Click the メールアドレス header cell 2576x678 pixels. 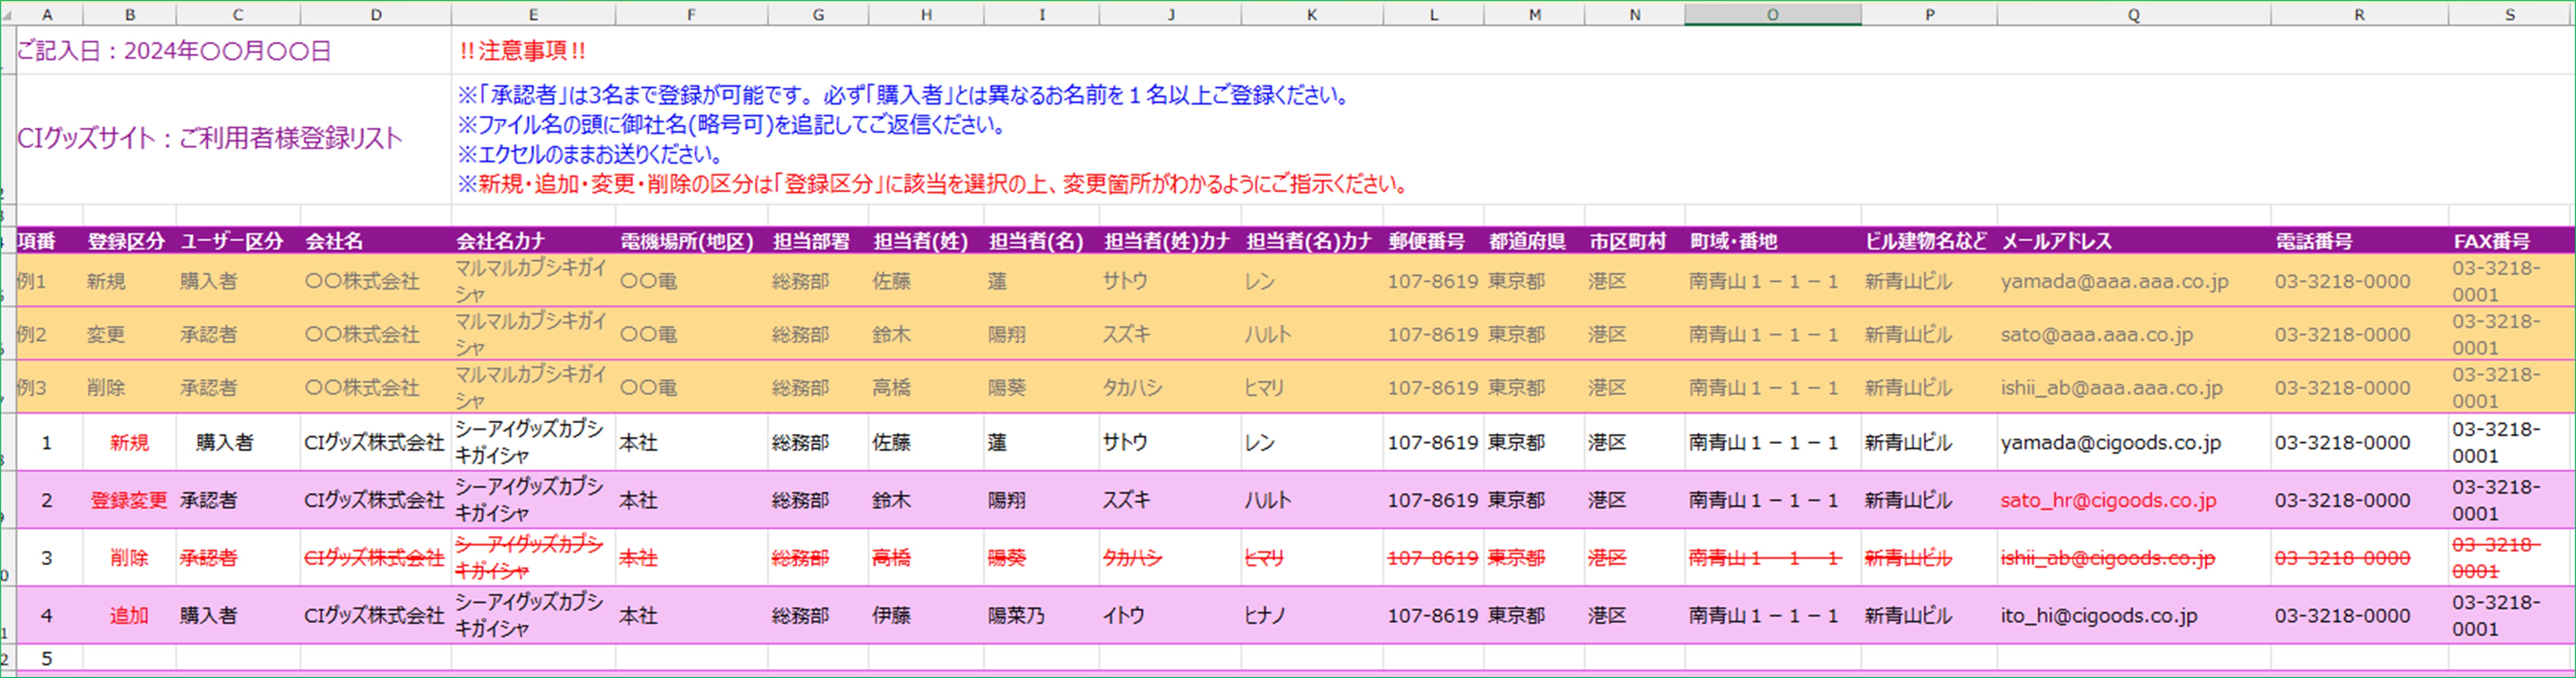point(2056,241)
